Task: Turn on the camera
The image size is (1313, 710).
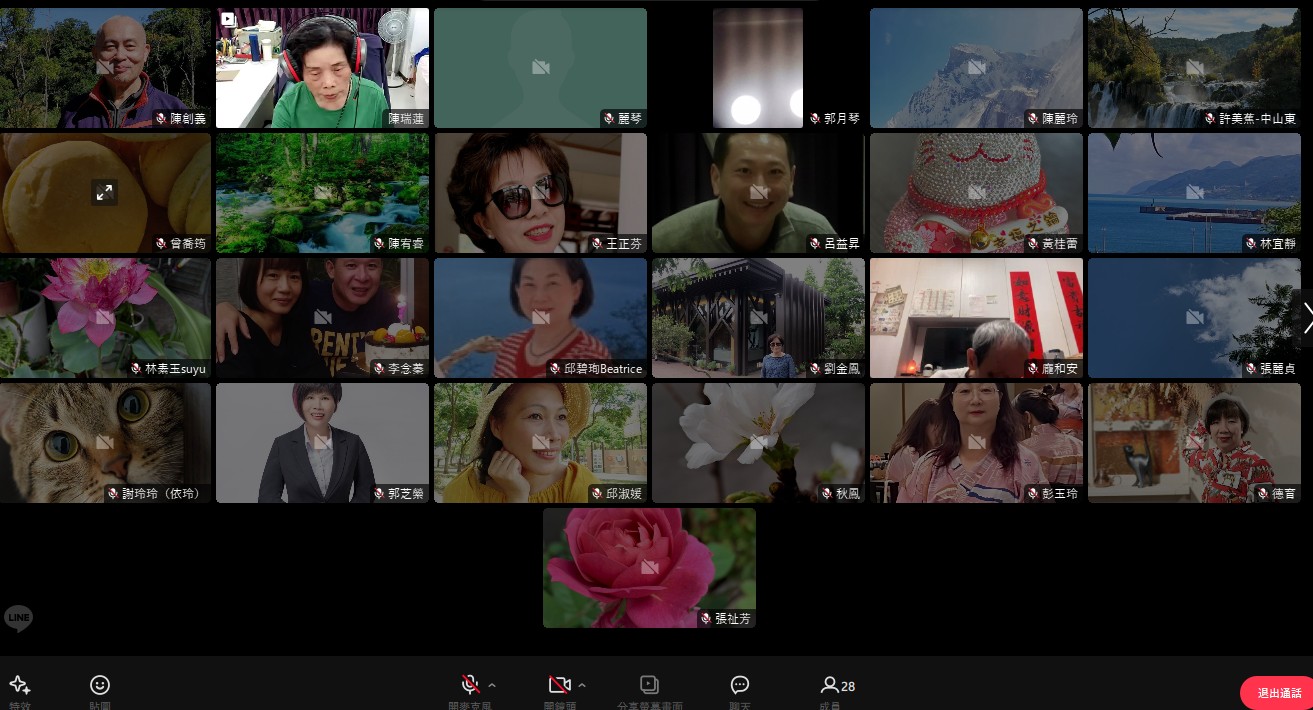Action: point(559,685)
